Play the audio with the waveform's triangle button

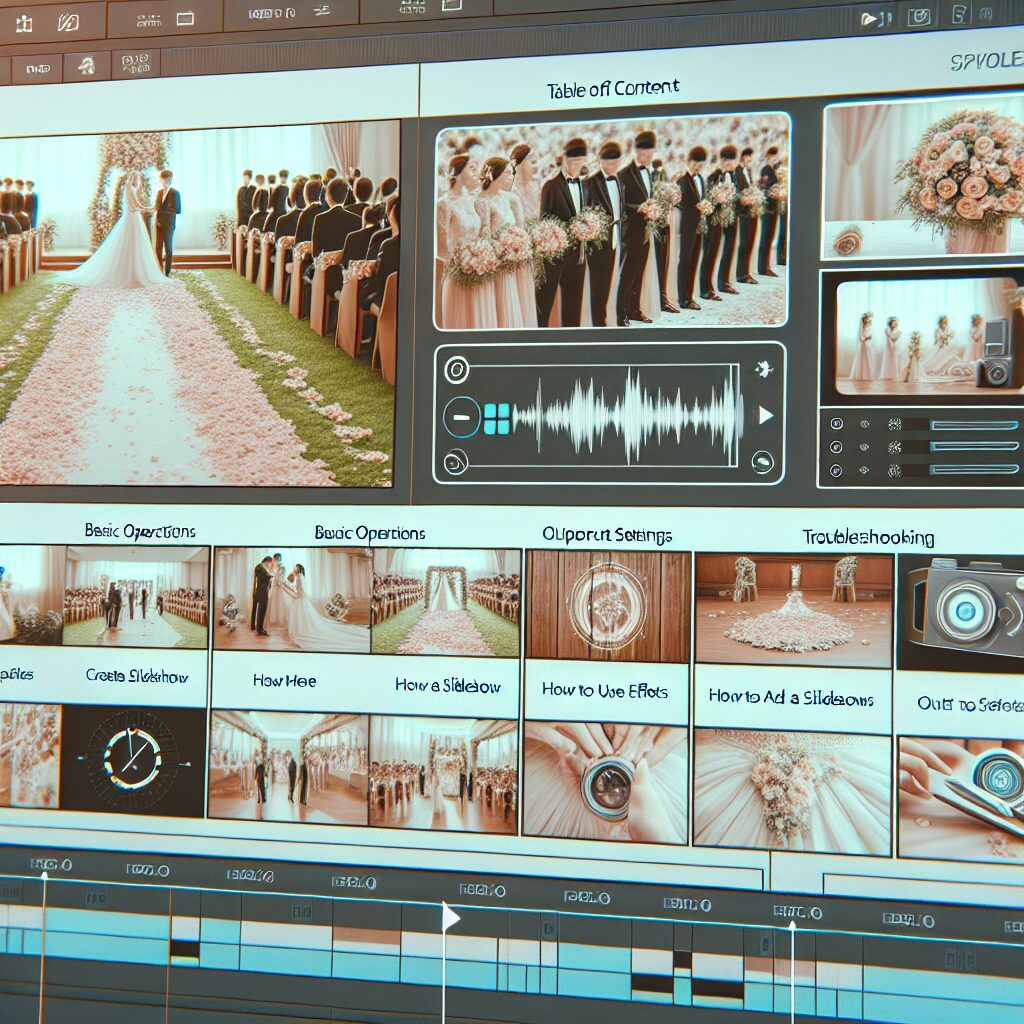765,415
